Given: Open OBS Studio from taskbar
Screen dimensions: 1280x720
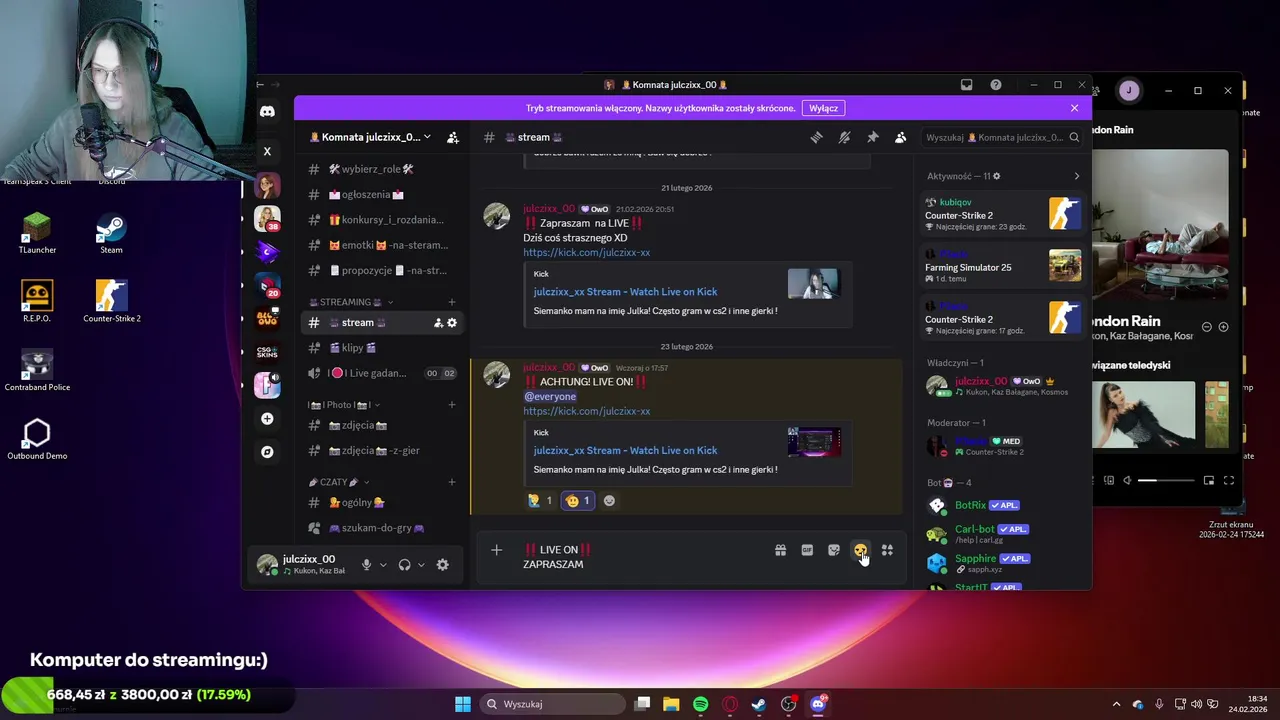Looking at the screenshot, I should [x=788, y=704].
